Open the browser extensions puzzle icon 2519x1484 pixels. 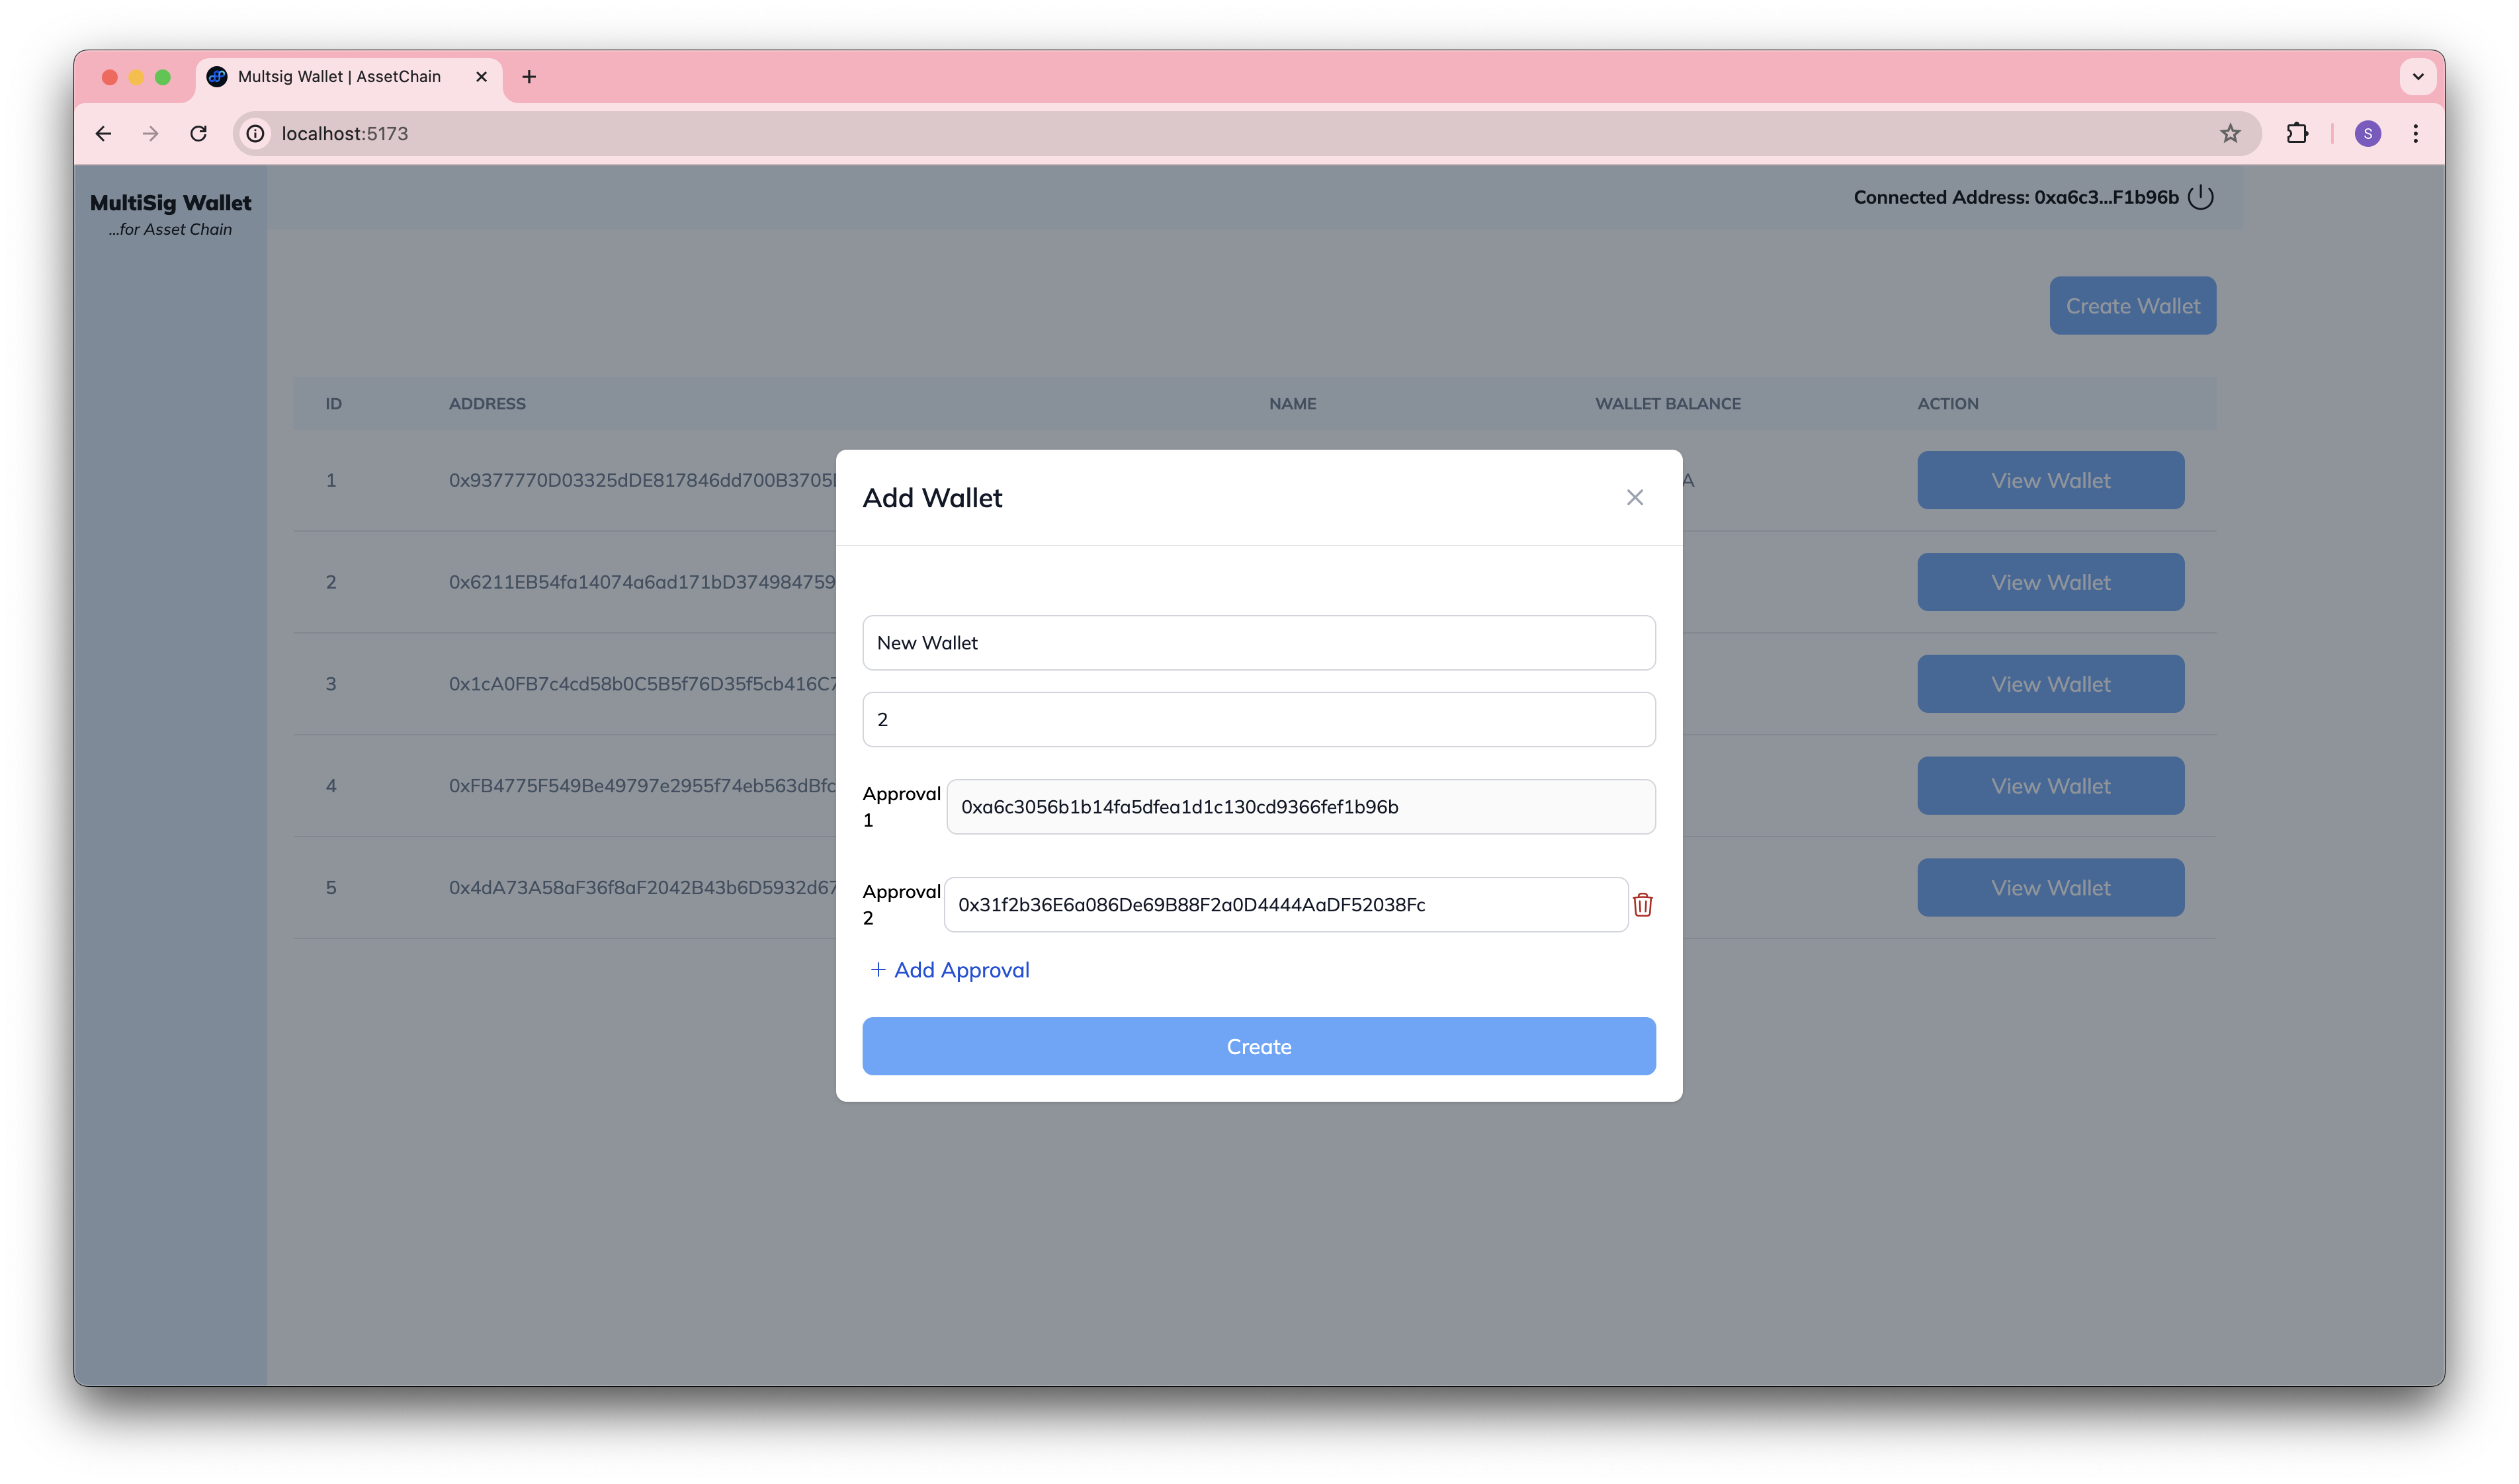2297,134
